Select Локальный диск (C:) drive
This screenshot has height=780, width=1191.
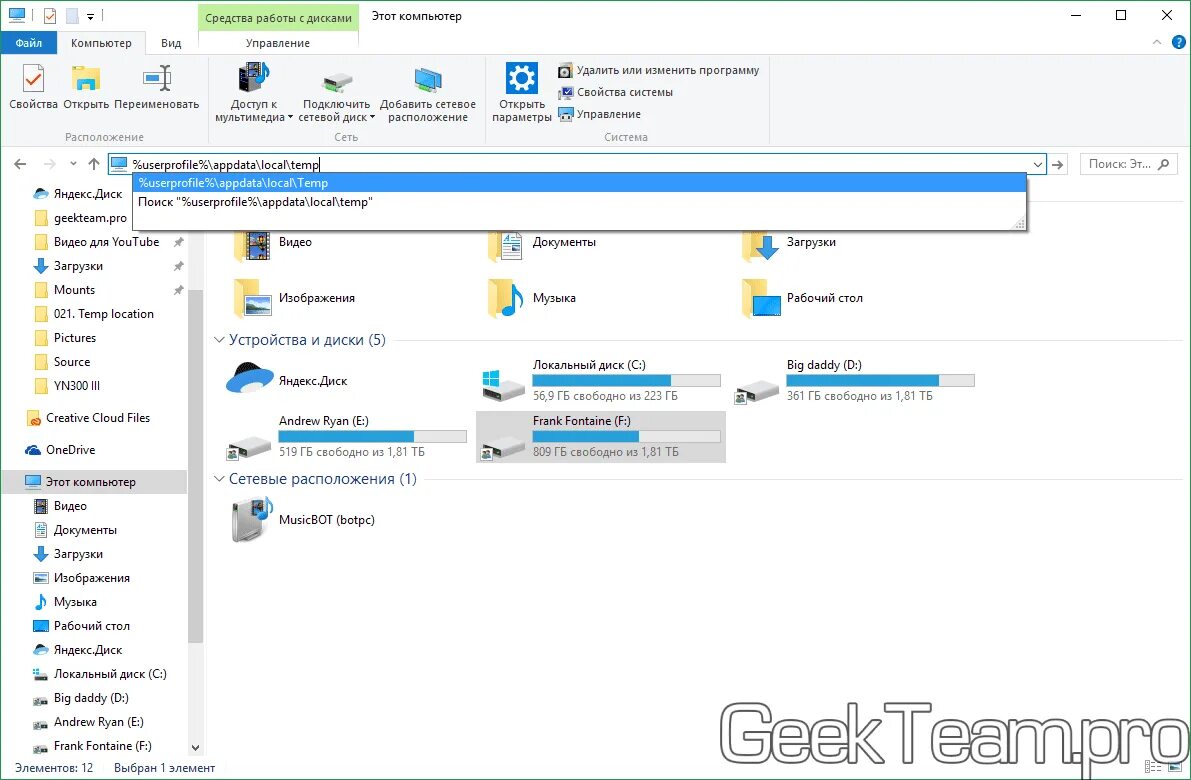point(601,381)
